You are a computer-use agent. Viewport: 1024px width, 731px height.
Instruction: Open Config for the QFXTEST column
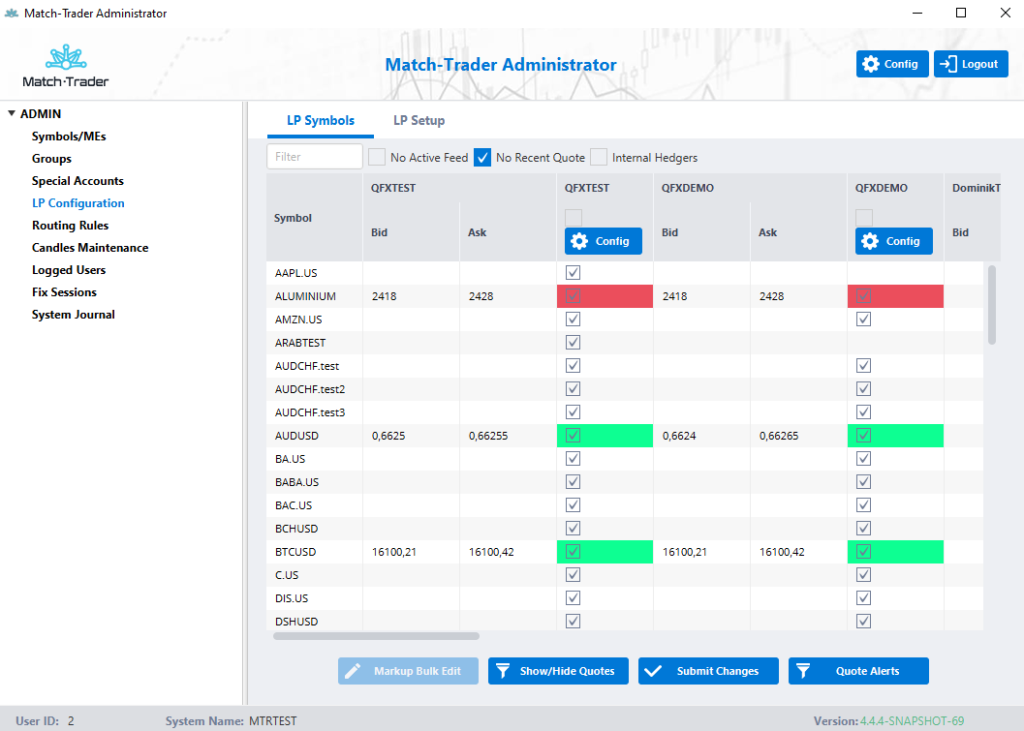[x=603, y=241]
